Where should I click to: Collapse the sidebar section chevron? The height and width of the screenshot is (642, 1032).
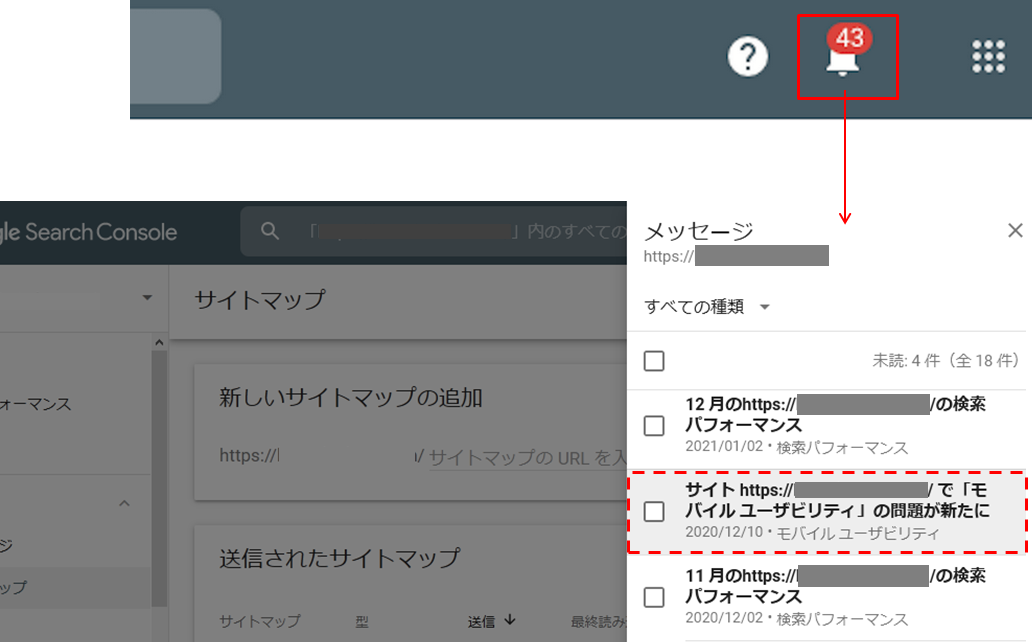[124, 504]
